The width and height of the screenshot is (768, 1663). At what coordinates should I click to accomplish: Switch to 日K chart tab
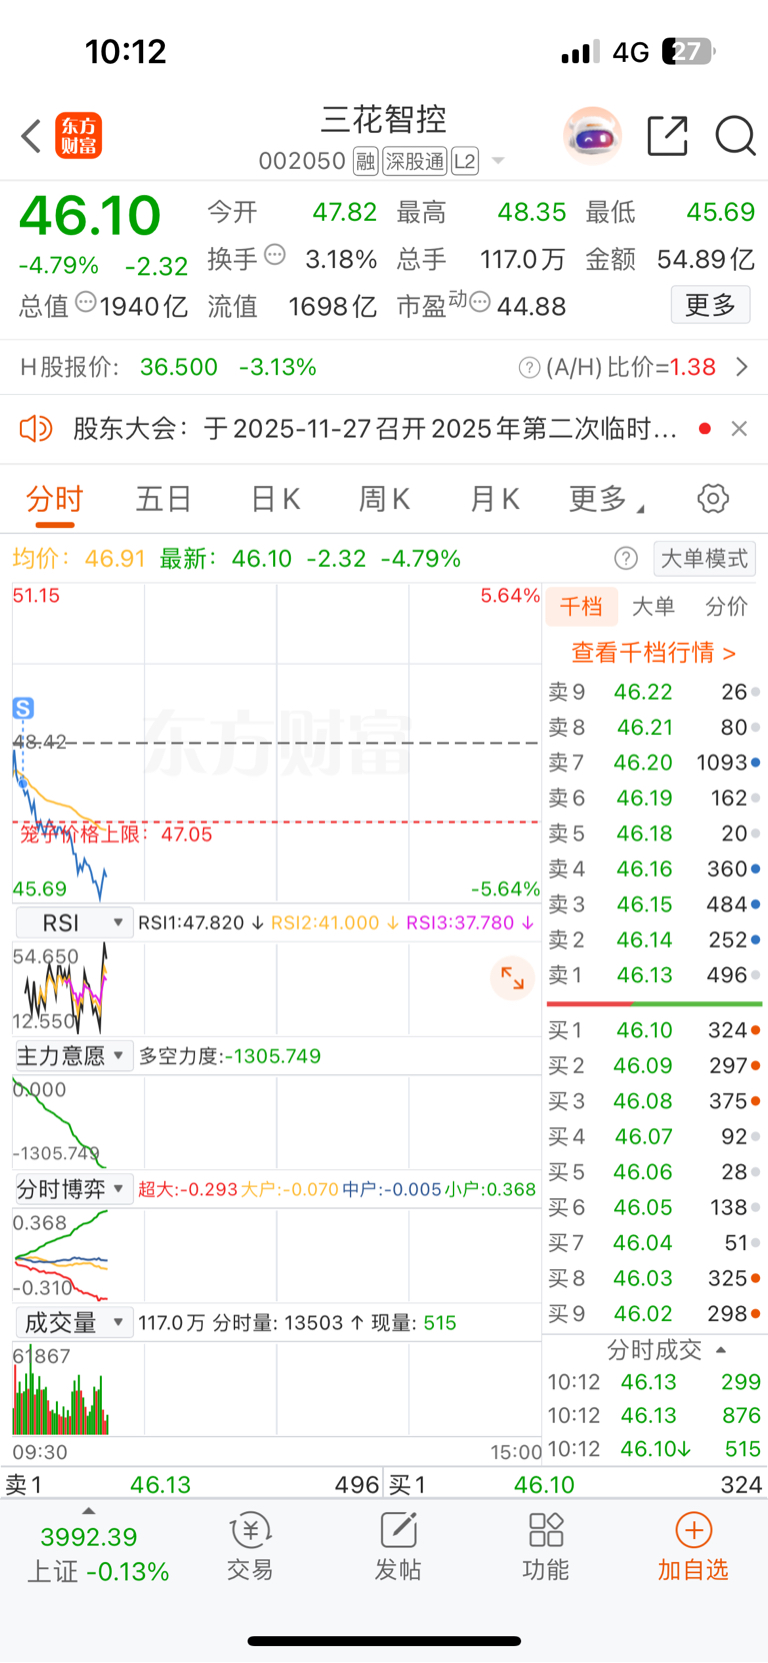click(275, 498)
